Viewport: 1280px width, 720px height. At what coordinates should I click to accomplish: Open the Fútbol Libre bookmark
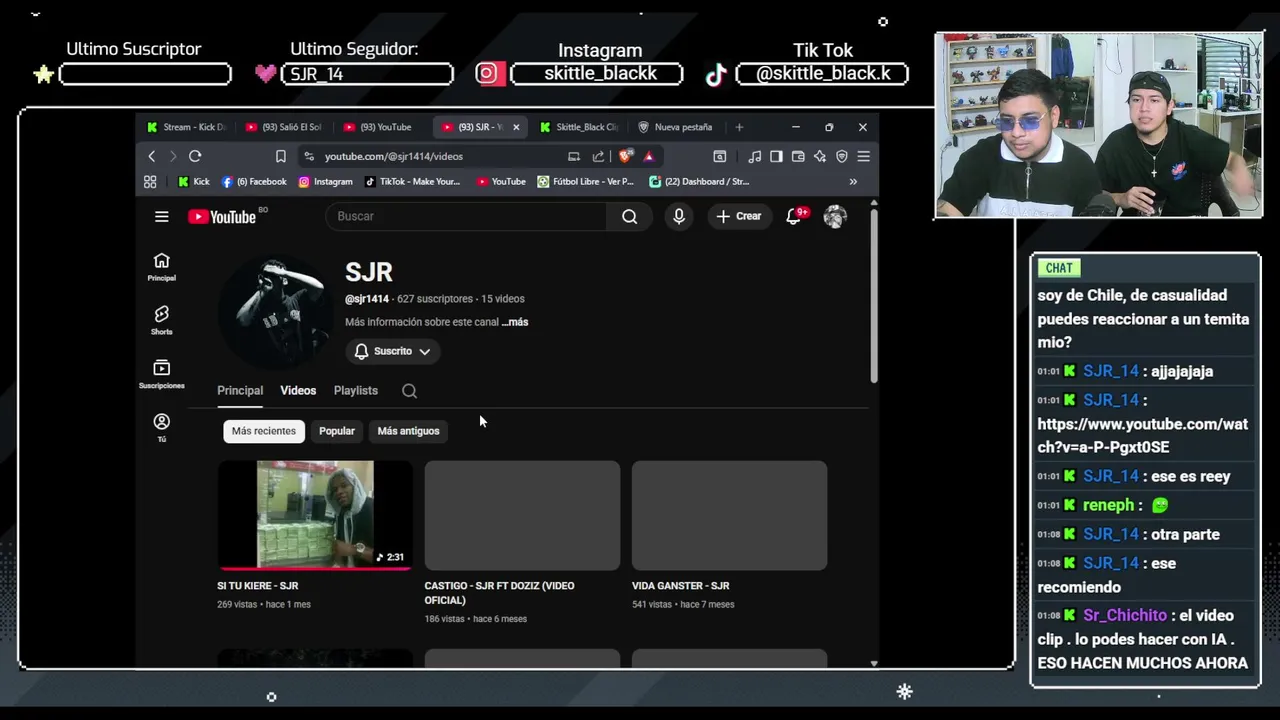[586, 182]
